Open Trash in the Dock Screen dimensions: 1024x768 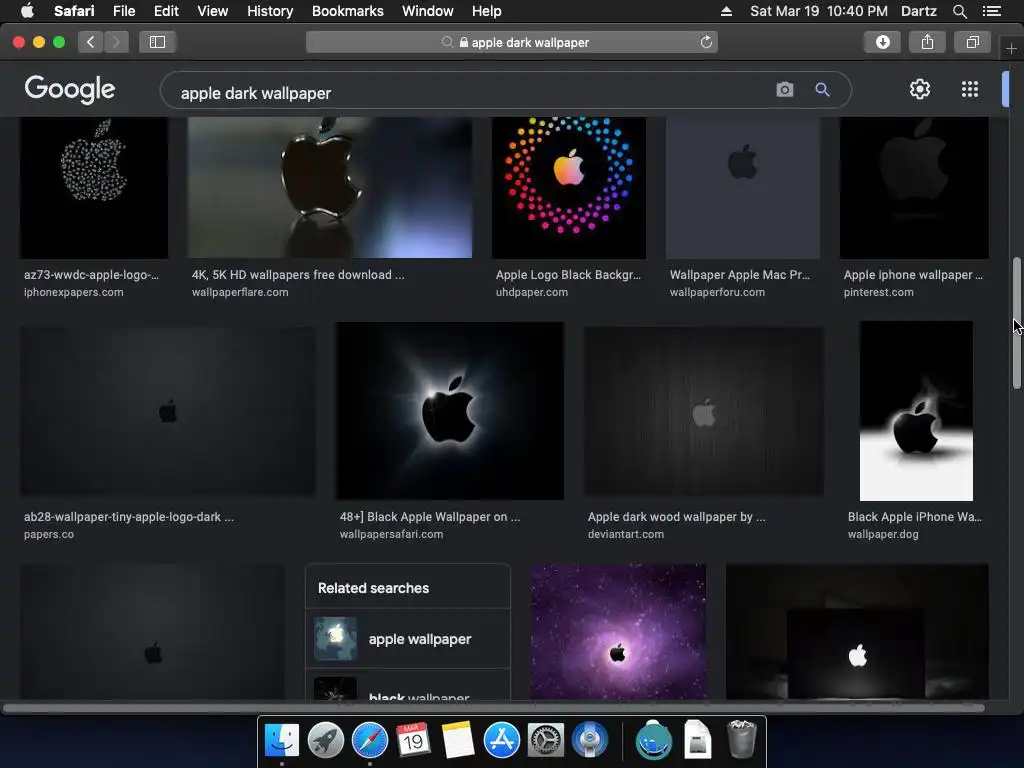point(741,739)
